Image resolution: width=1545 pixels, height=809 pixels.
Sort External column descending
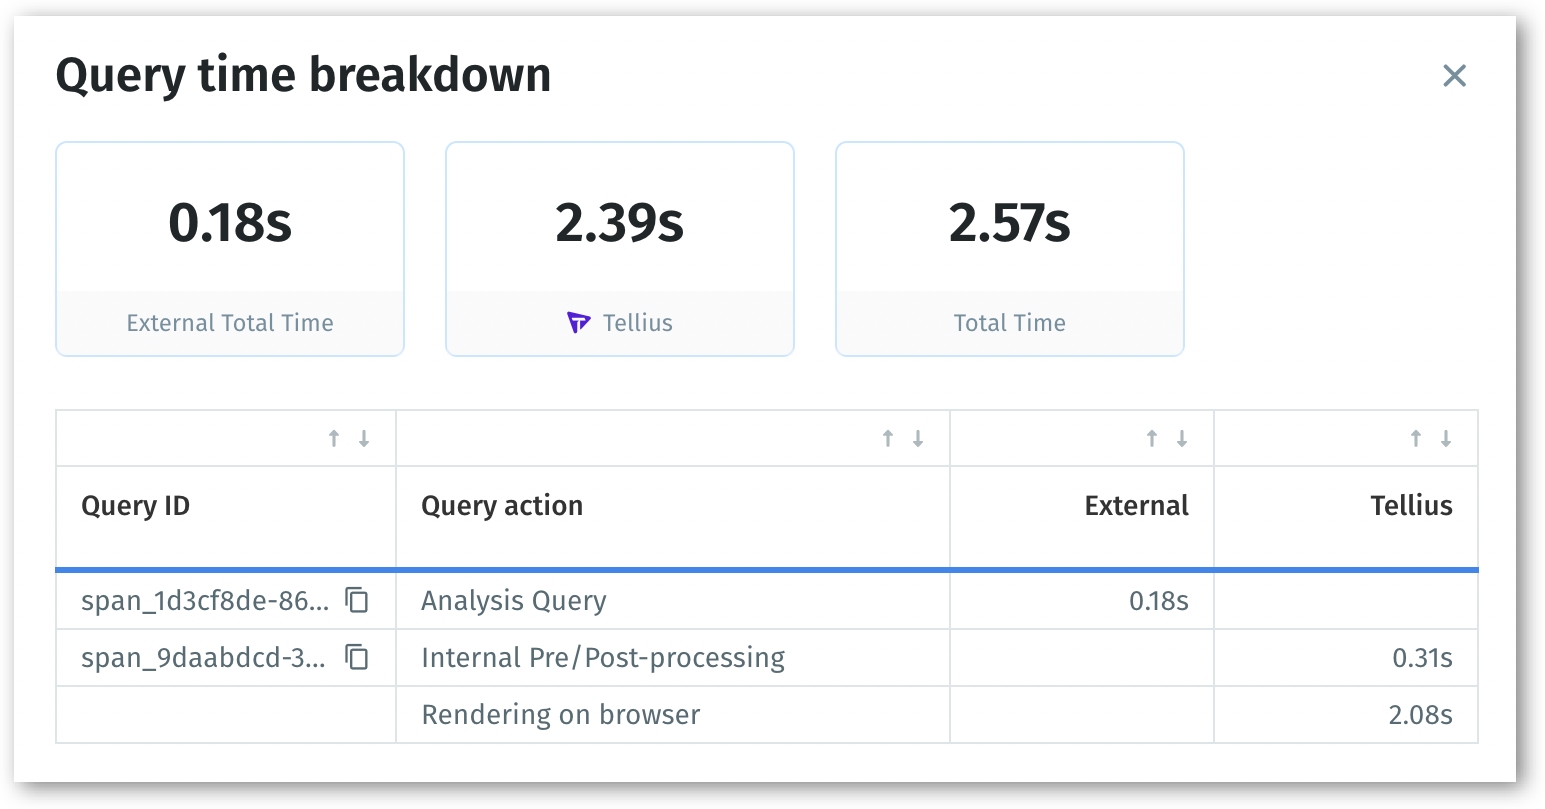1182,438
